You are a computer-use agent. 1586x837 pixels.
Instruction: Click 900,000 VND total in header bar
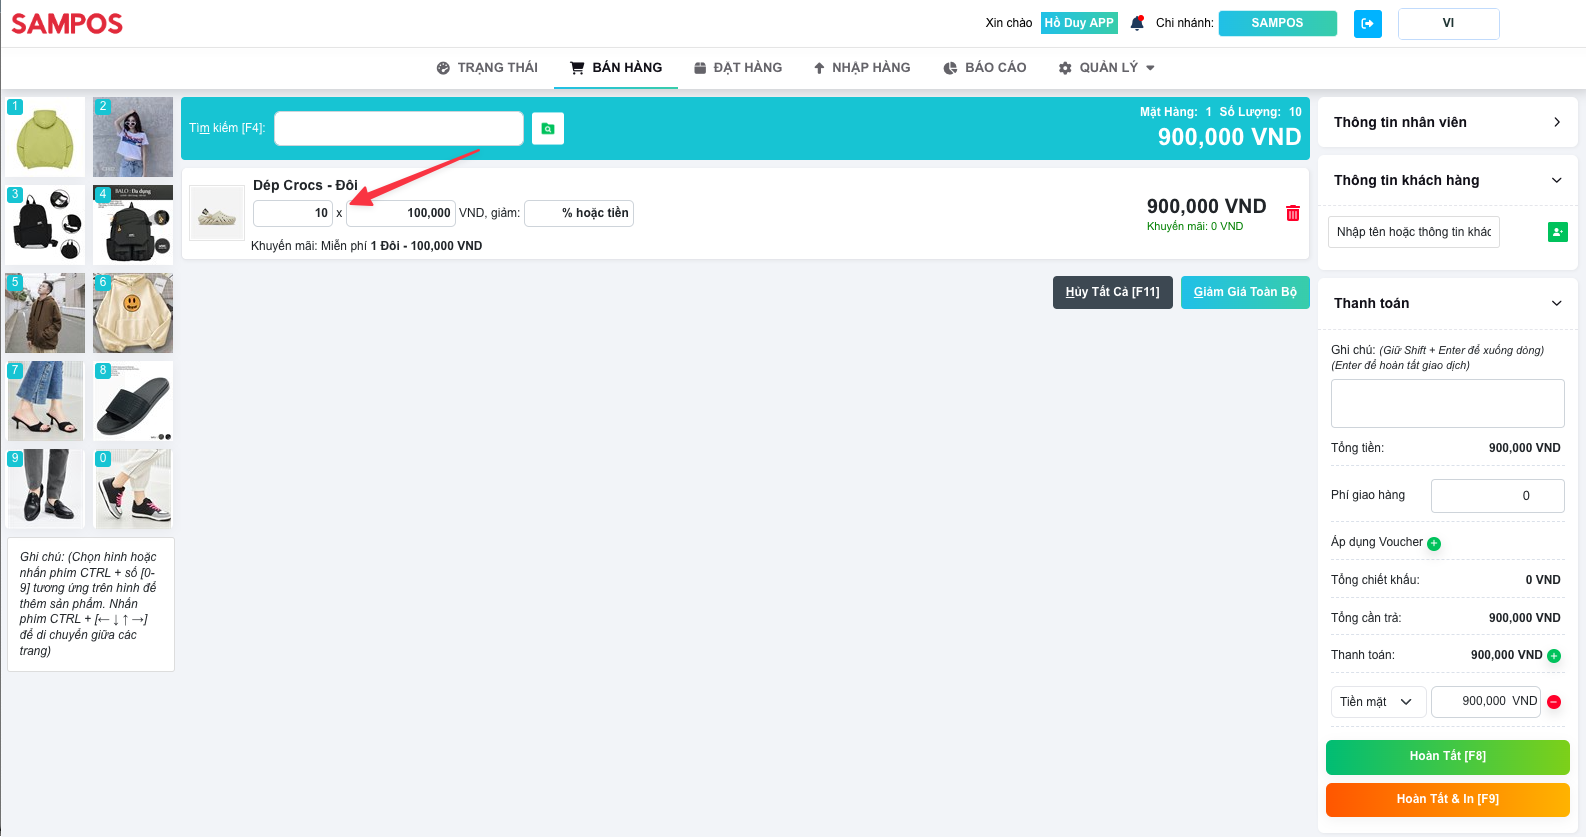coord(1230,137)
